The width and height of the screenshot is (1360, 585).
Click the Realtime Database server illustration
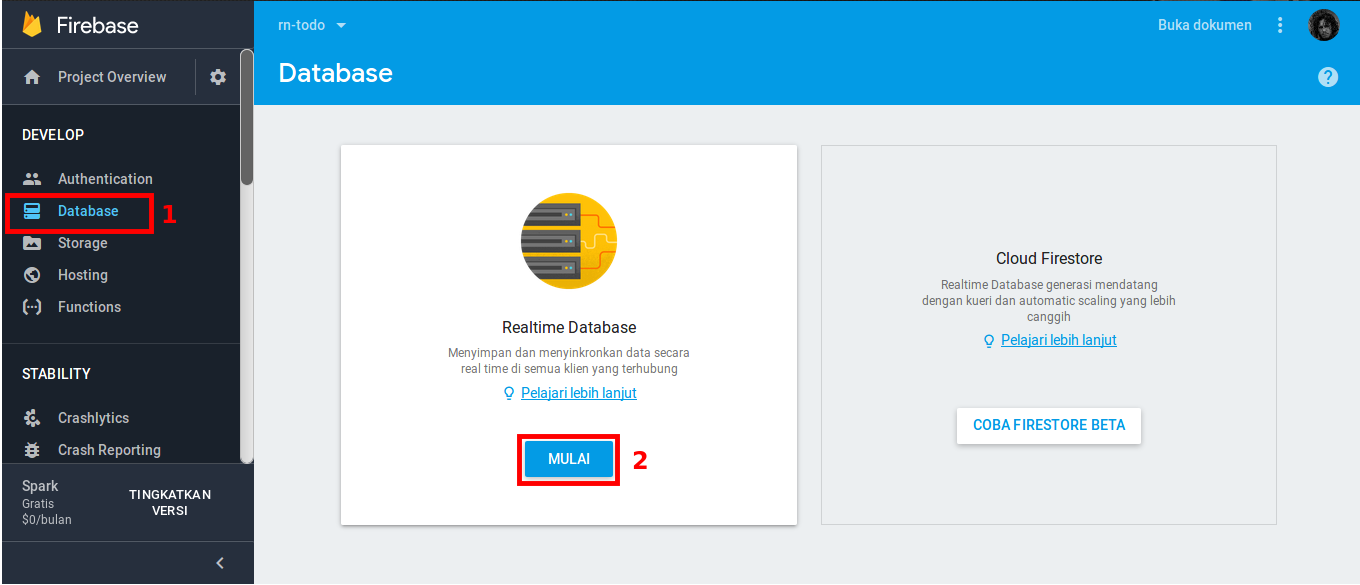(x=569, y=241)
